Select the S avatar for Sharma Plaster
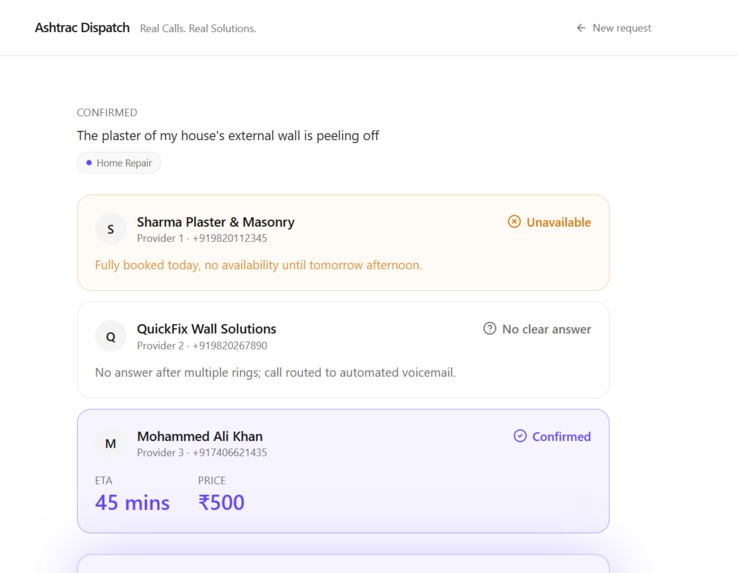 (111, 229)
